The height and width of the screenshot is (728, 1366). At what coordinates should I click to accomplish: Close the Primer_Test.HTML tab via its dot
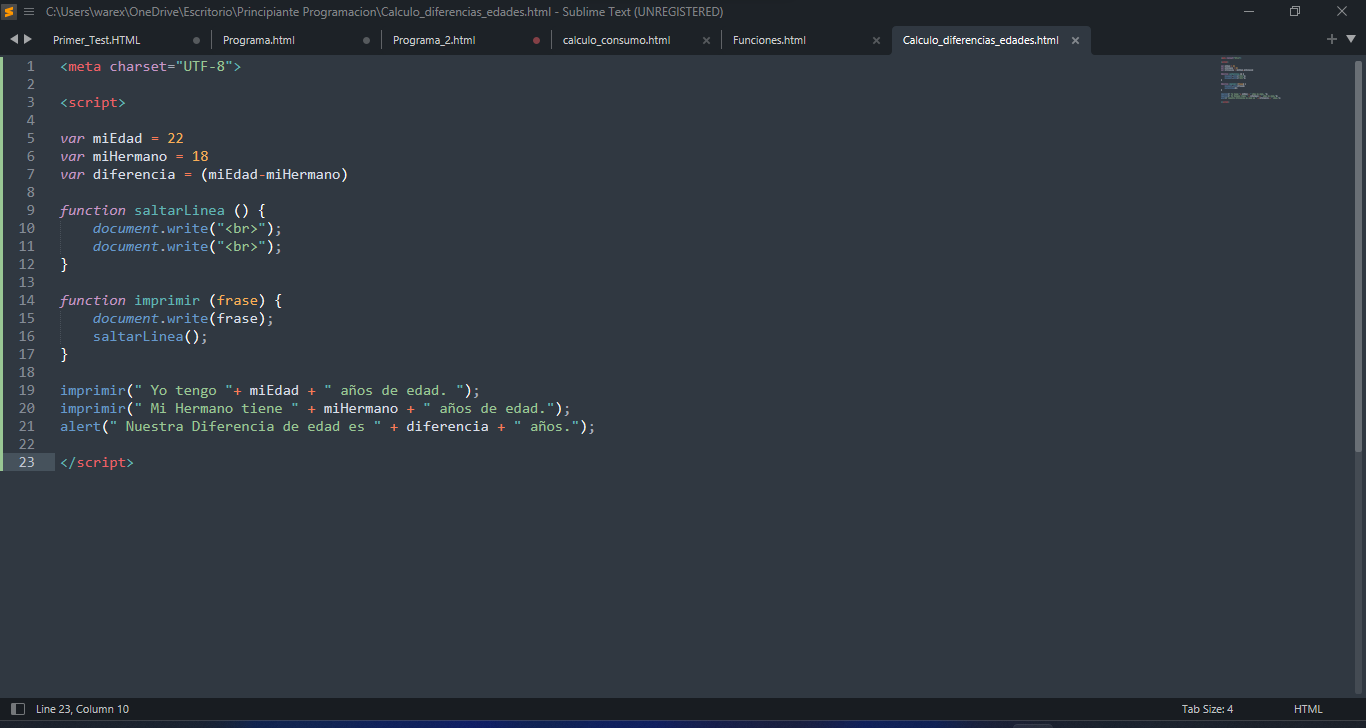point(196,41)
